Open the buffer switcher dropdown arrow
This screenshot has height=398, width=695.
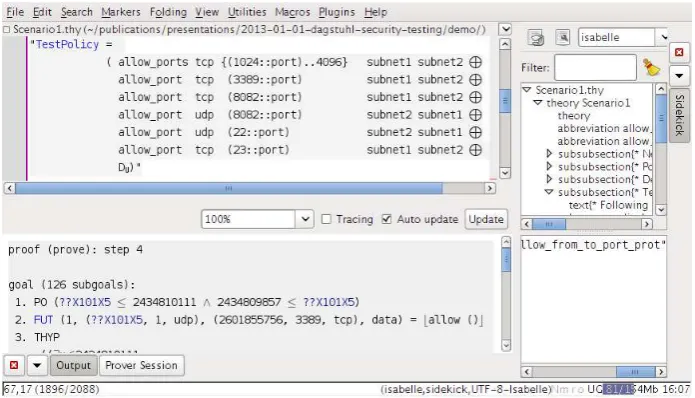tap(505, 29)
